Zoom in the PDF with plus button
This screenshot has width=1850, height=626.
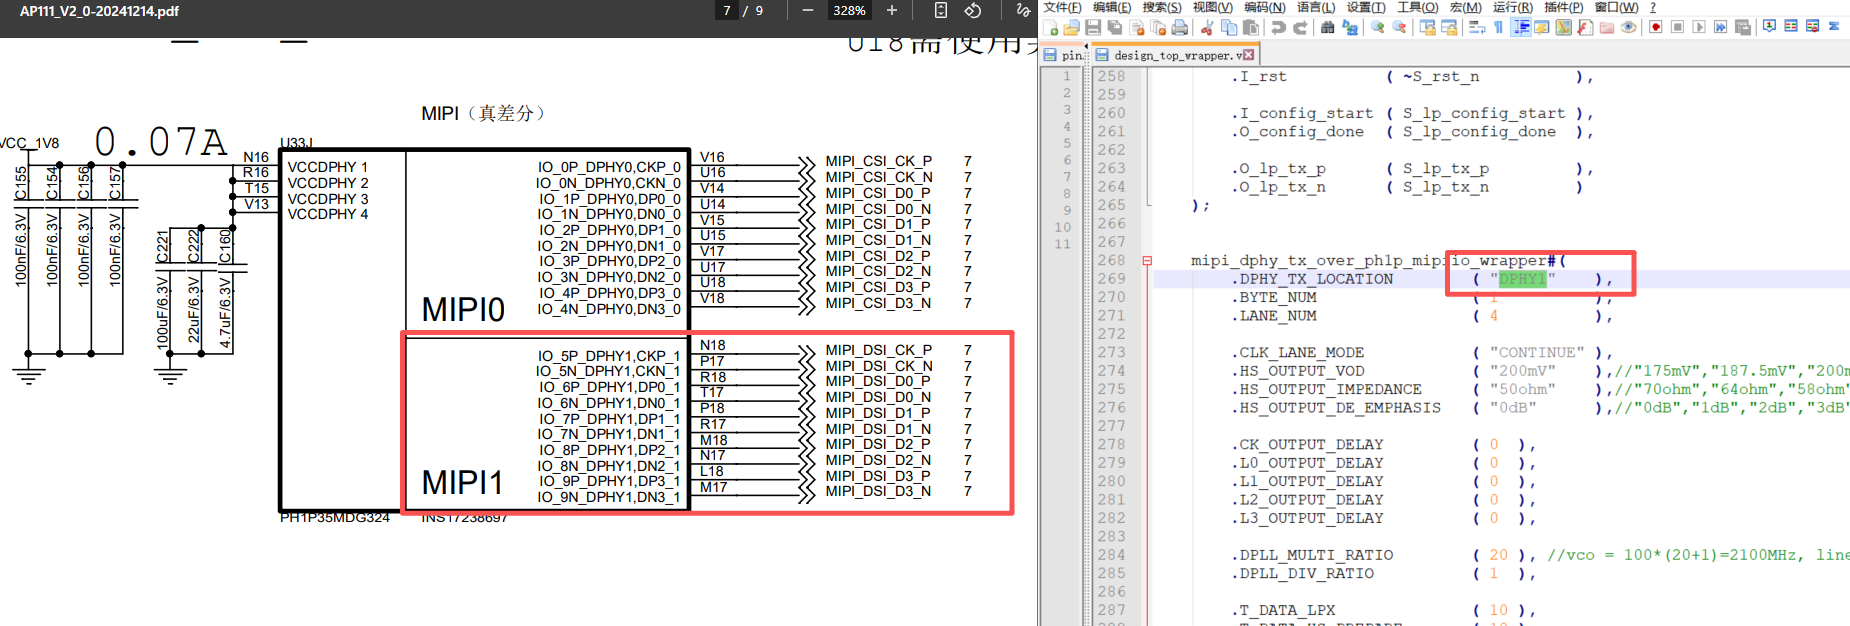[x=892, y=11]
